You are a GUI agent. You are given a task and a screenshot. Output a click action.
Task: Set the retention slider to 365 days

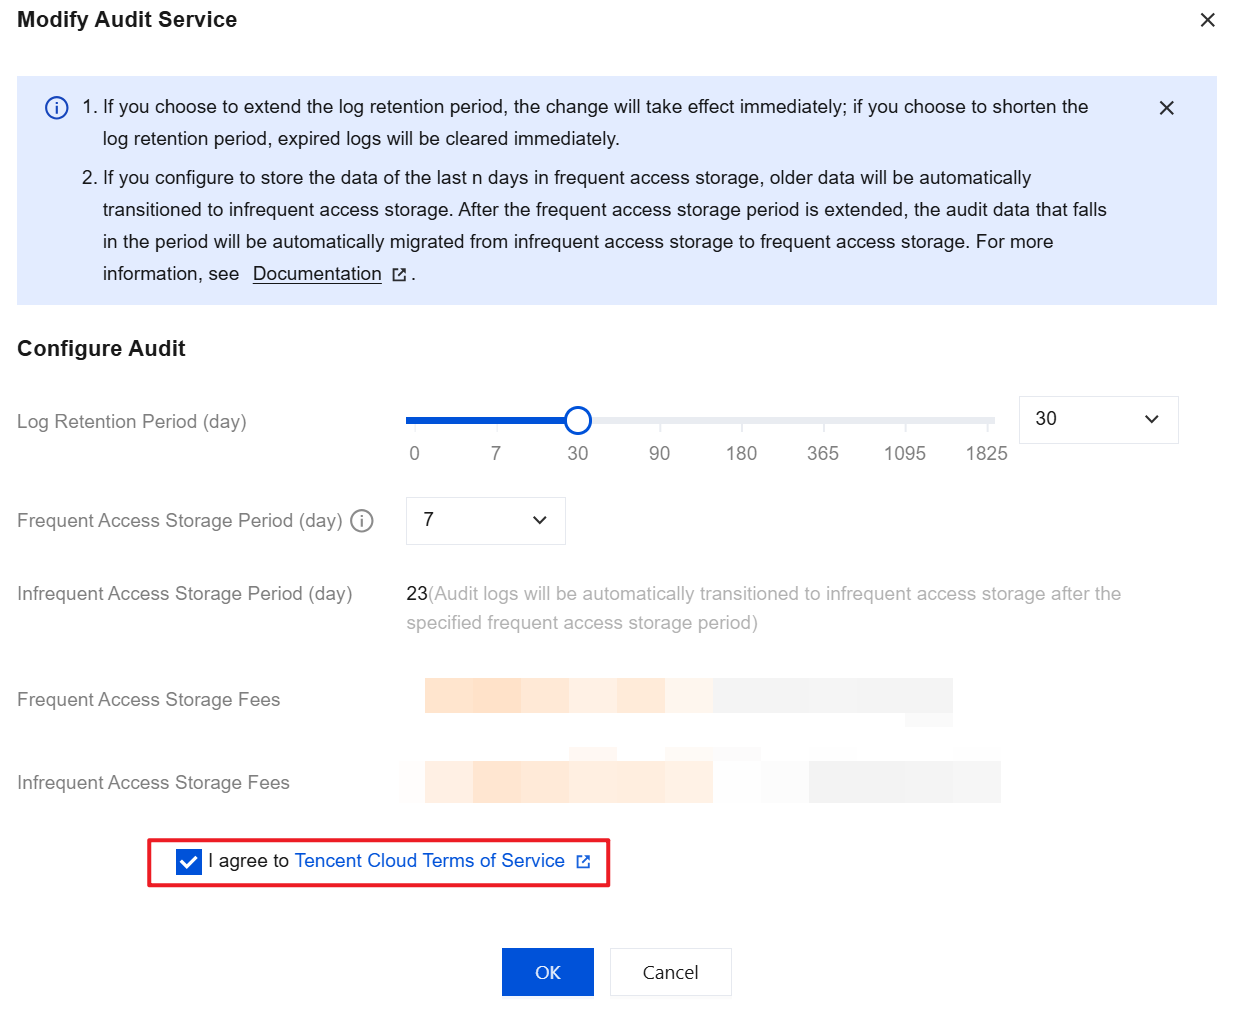click(823, 421)
